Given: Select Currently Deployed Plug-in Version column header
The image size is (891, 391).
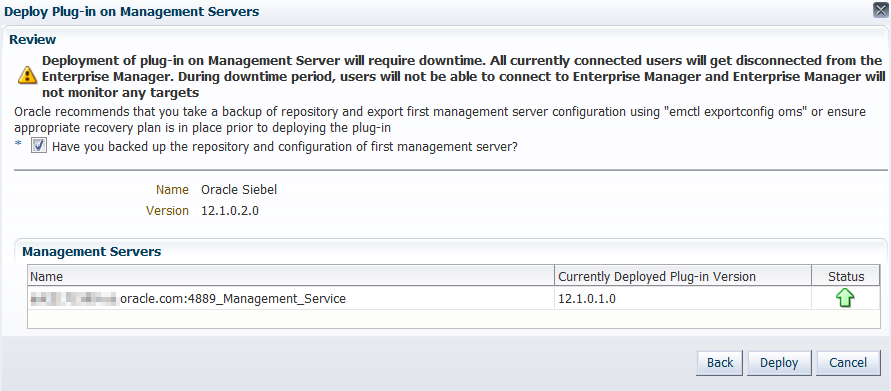Looking at the screenshot, I should 683,277.
